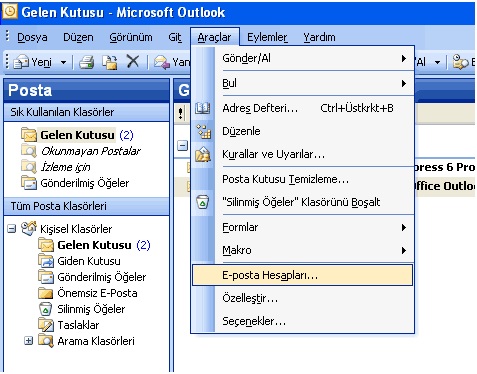The width and height of the screenshot is (477, 374).
Task: Click the main toolbar drag handle
Action: click(x=7, y=62)
